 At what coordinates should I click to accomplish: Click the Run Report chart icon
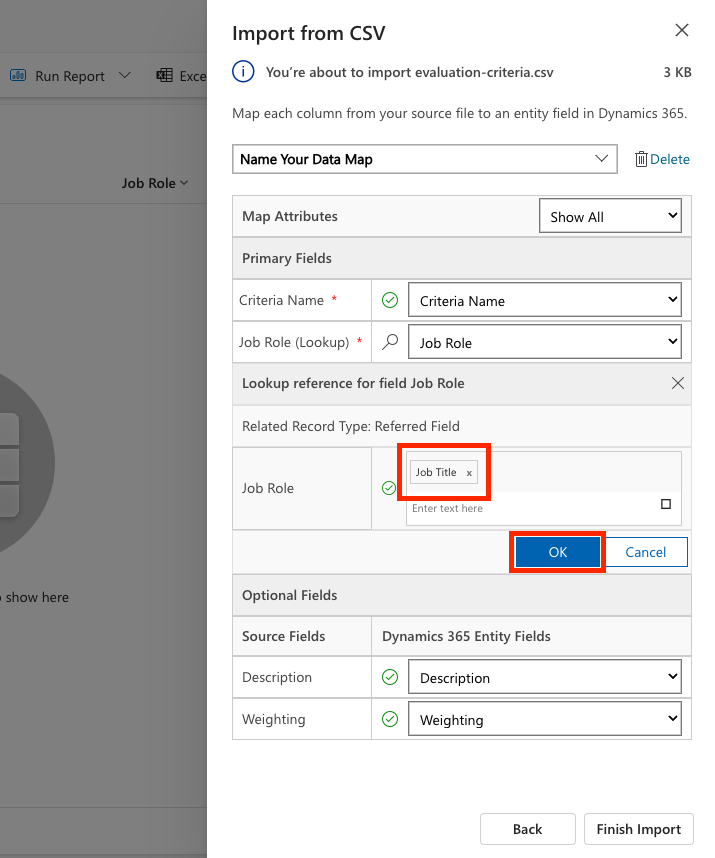(x=18, y=76)
